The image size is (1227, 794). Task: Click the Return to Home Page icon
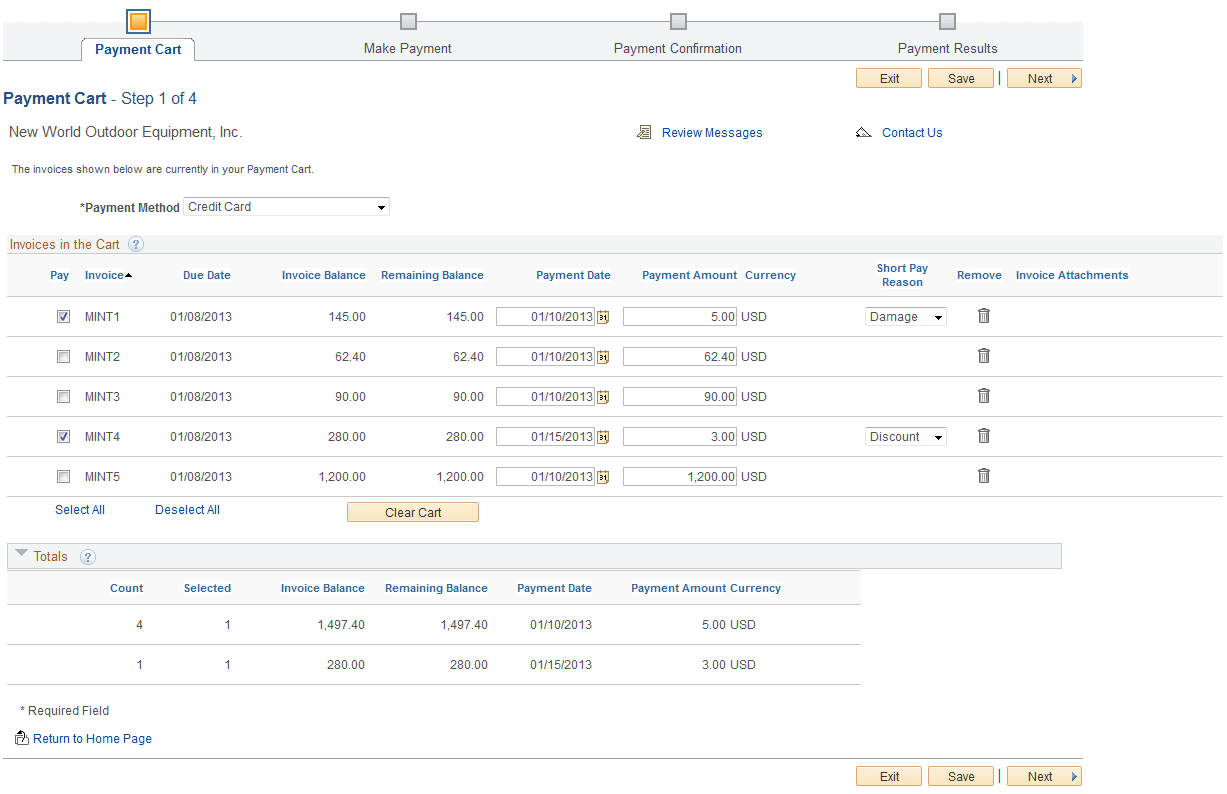point(21,737)
